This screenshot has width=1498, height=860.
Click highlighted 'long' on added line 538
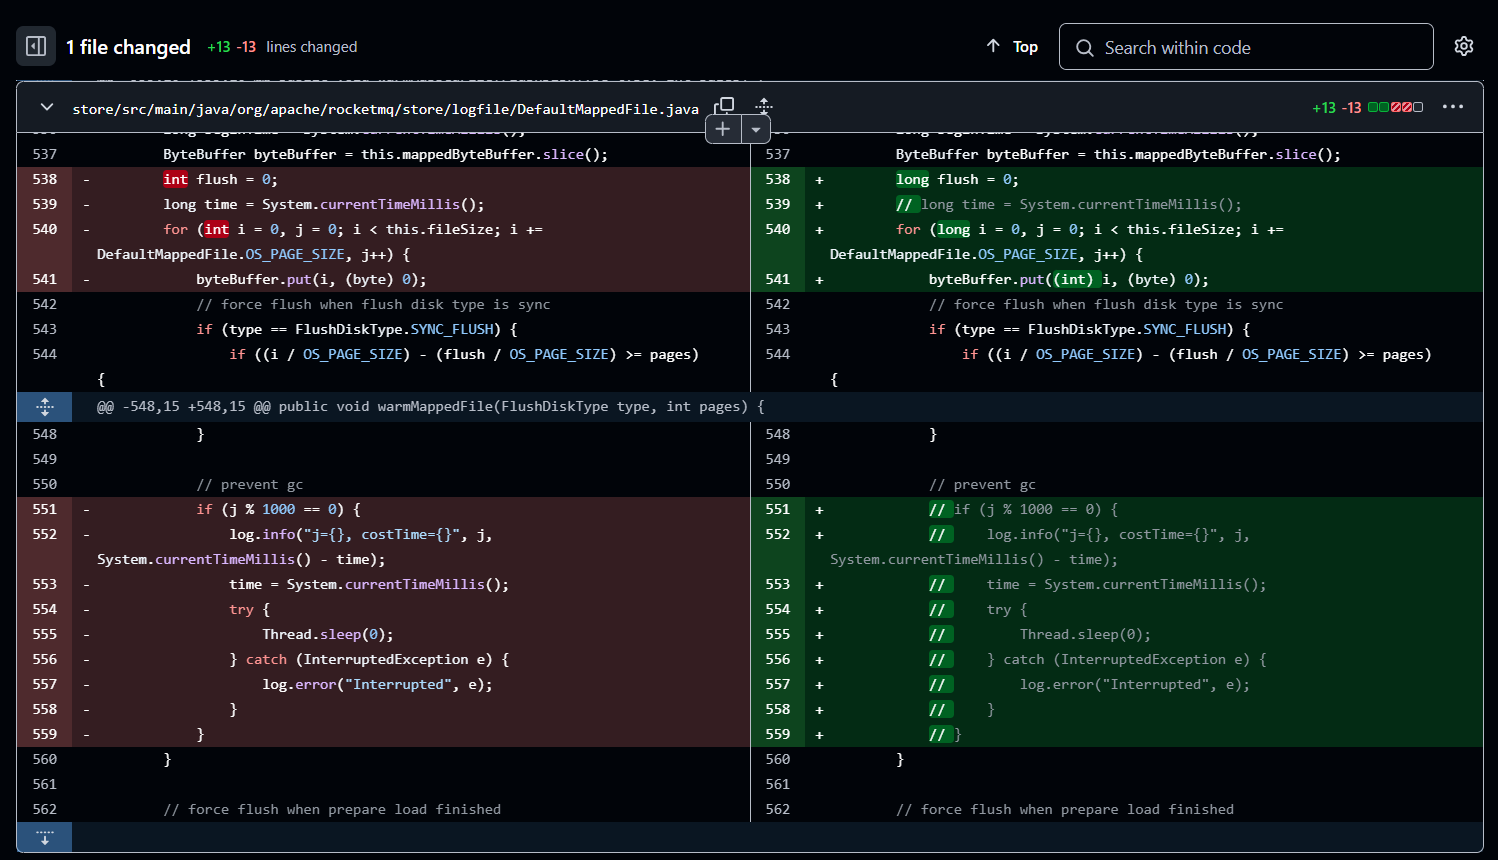tap(912, 179)
